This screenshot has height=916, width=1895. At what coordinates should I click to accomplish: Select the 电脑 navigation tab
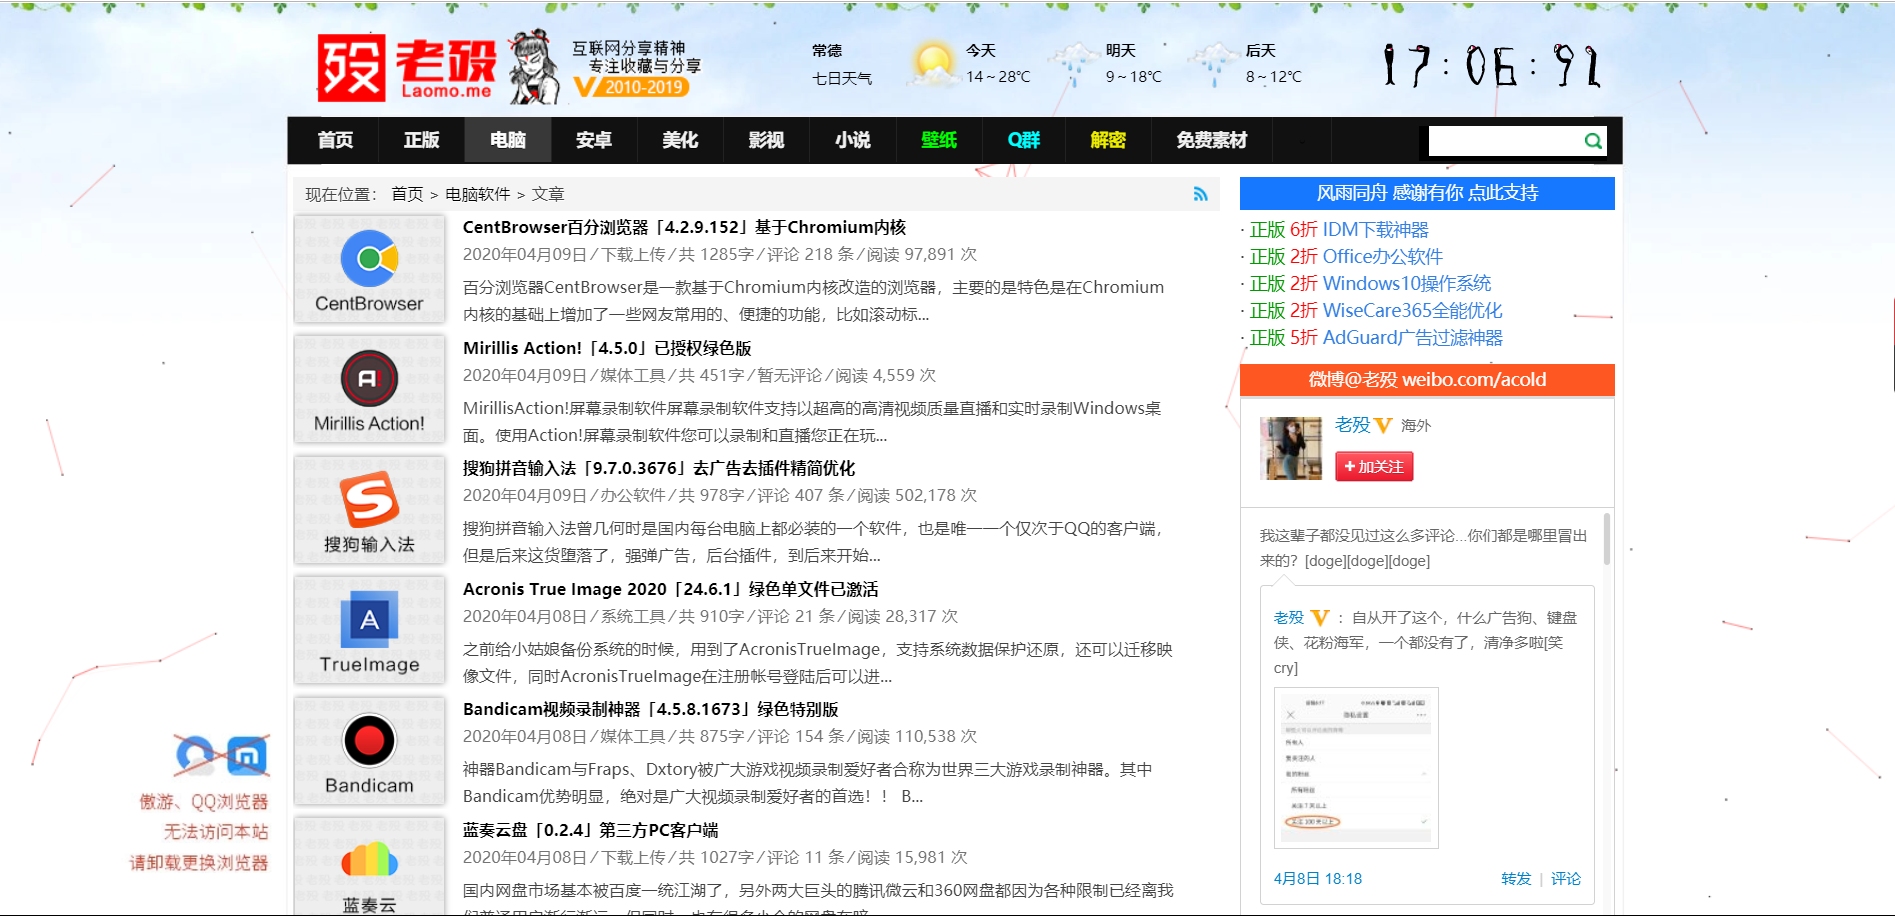[x=507, y=140]
